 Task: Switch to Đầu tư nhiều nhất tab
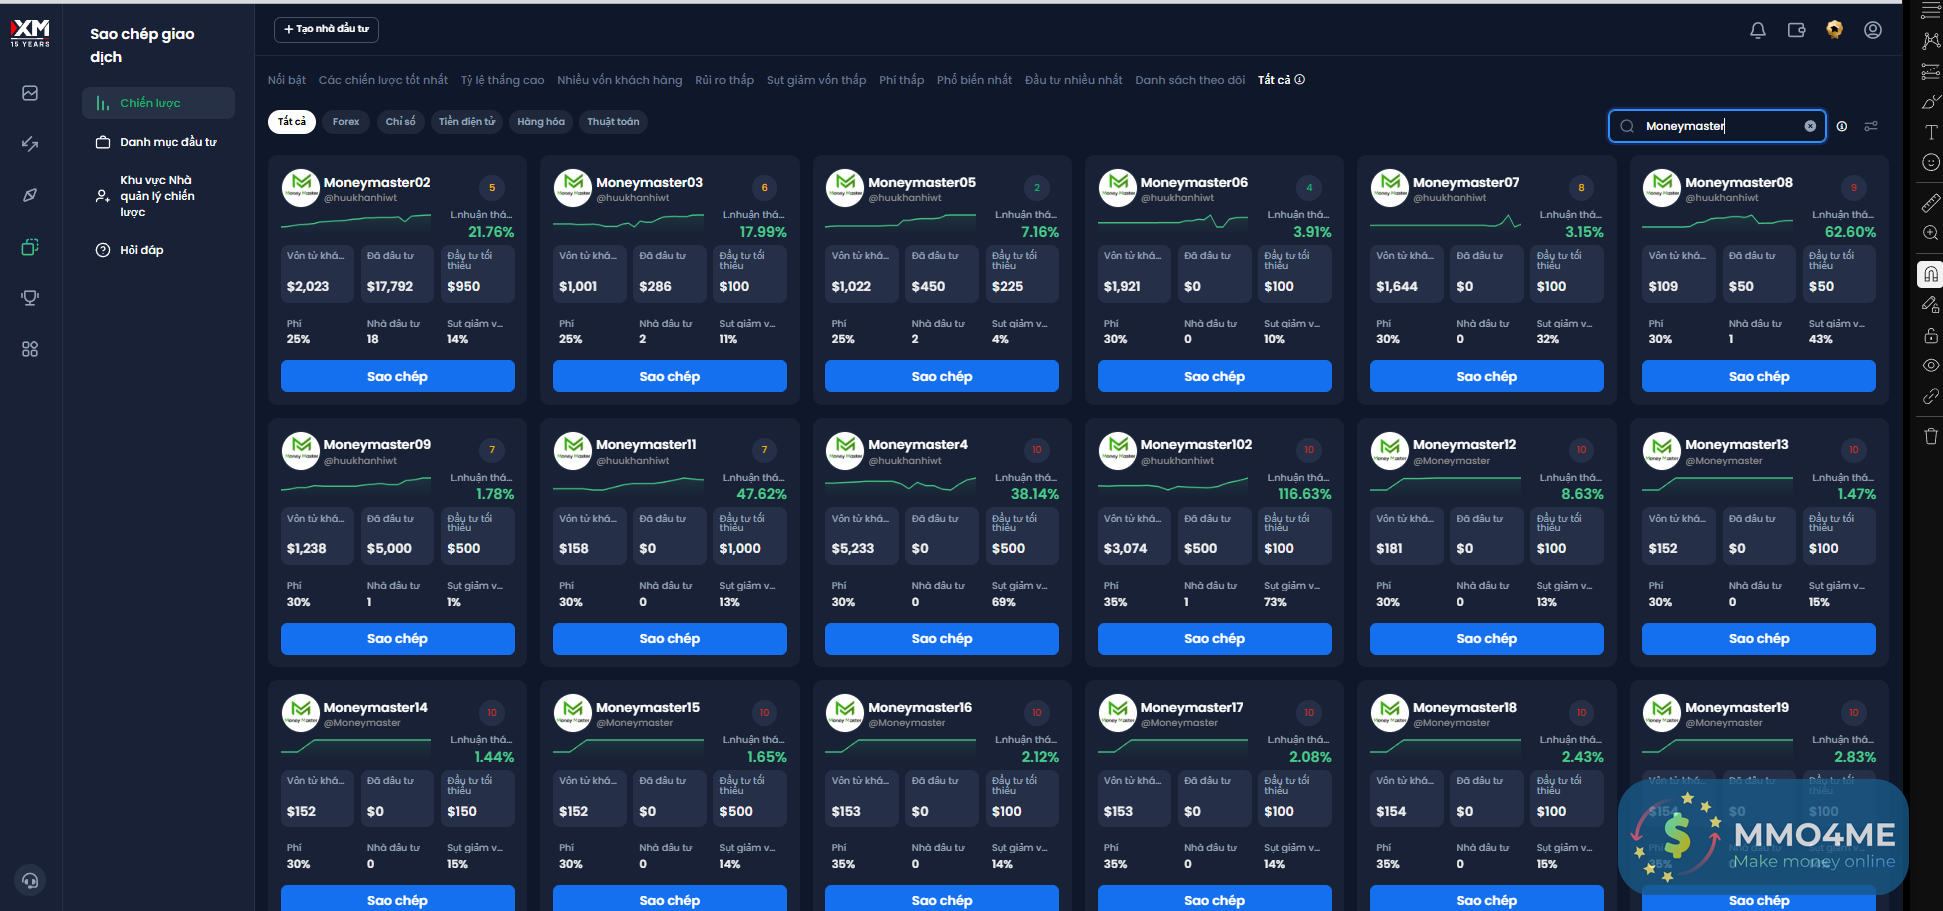click(1074, 80)
